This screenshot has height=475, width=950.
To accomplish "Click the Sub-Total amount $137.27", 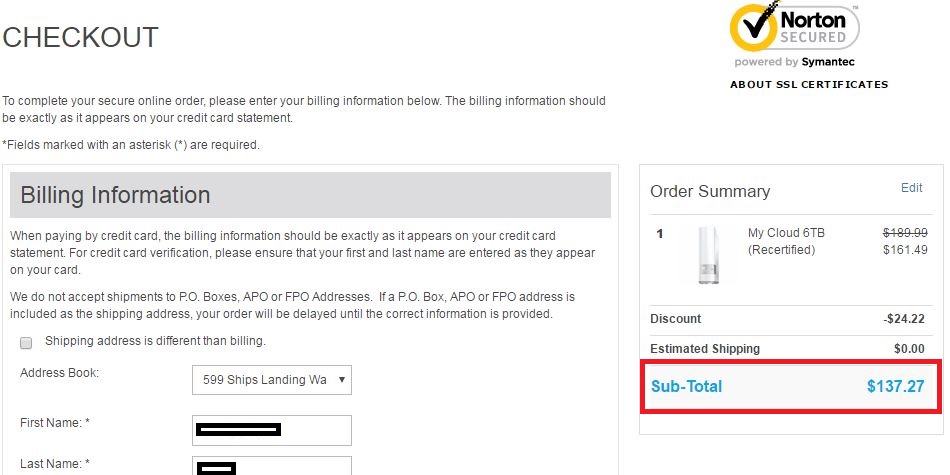I will (x=895, y=386).
